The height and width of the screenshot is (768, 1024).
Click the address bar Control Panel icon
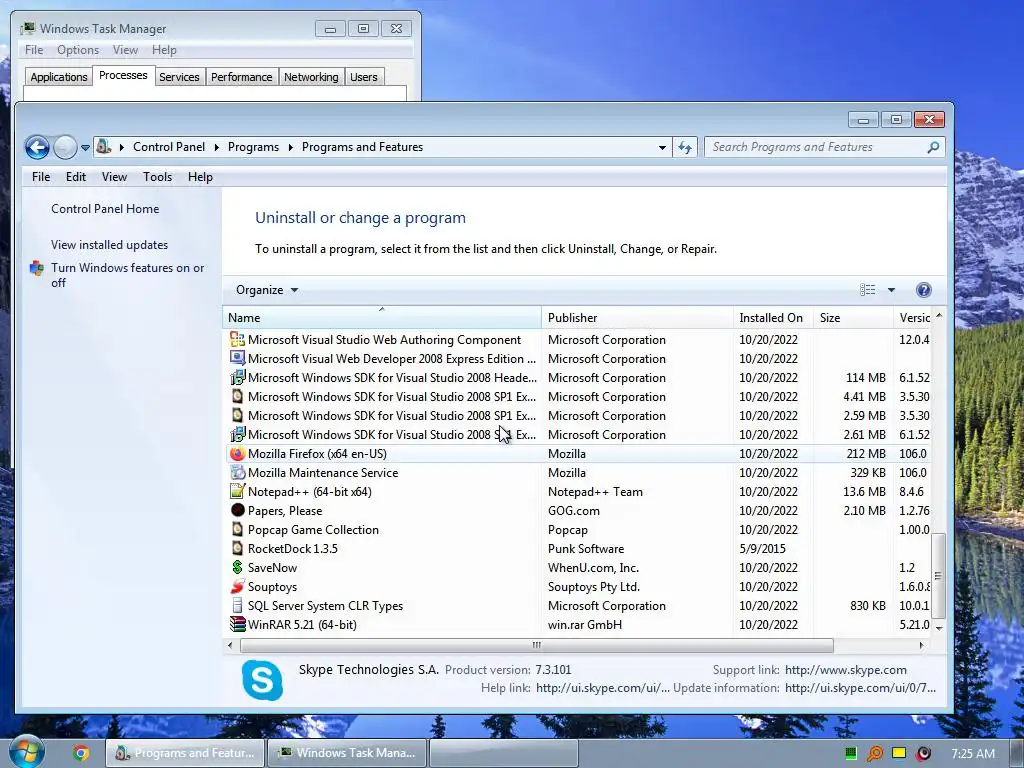pyautogui.click(x=104, y=147)
